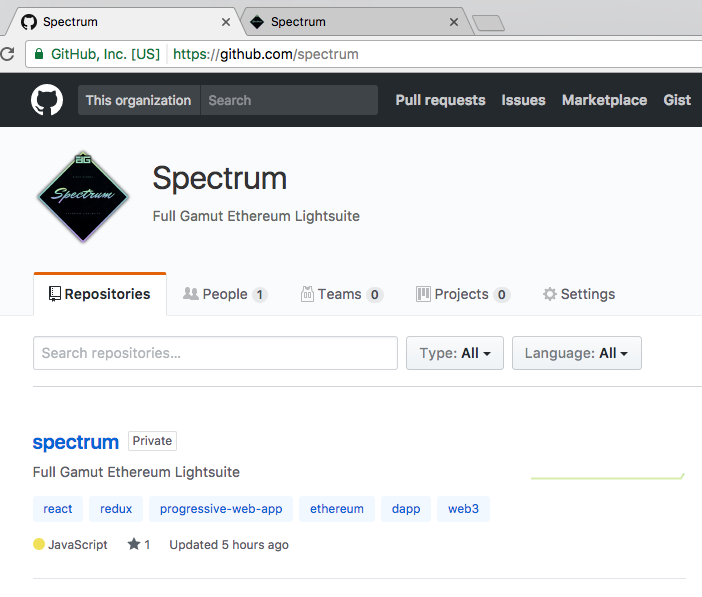Click the JavaScript language label

click(78, 545)
